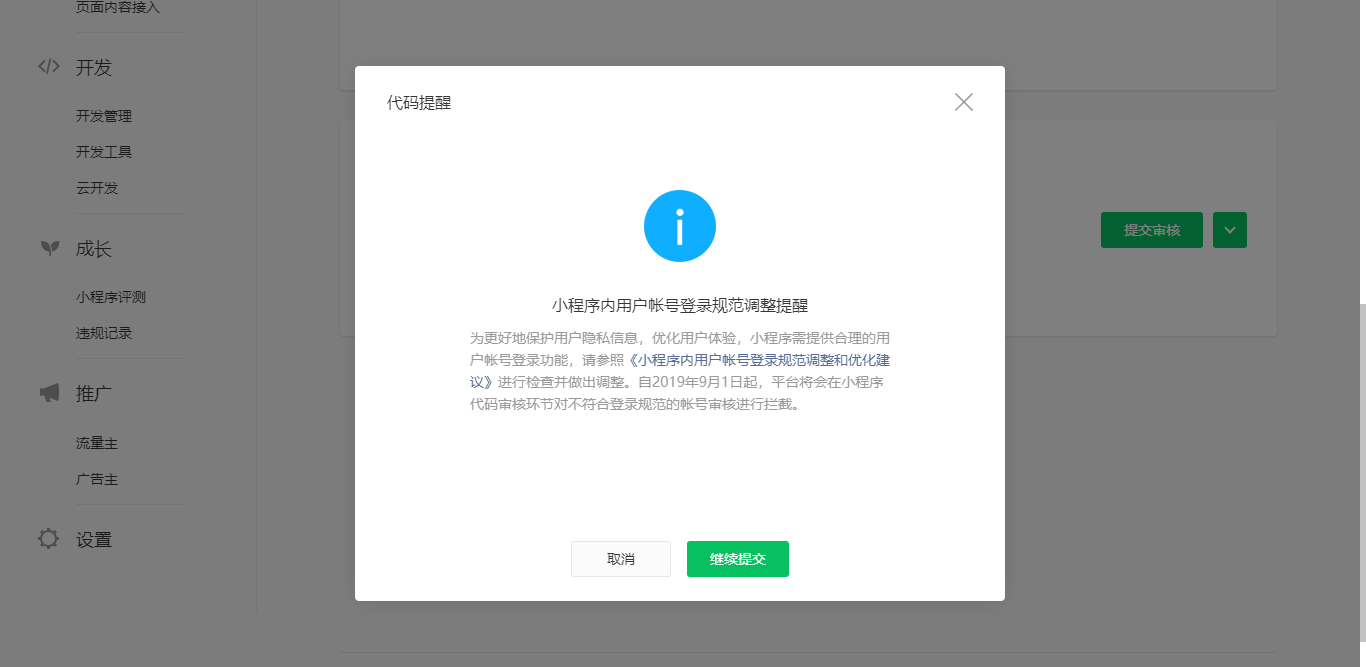1366x667 pixels.
Task: Click the 提交审核 button
Action: (x=1152, y=230)
